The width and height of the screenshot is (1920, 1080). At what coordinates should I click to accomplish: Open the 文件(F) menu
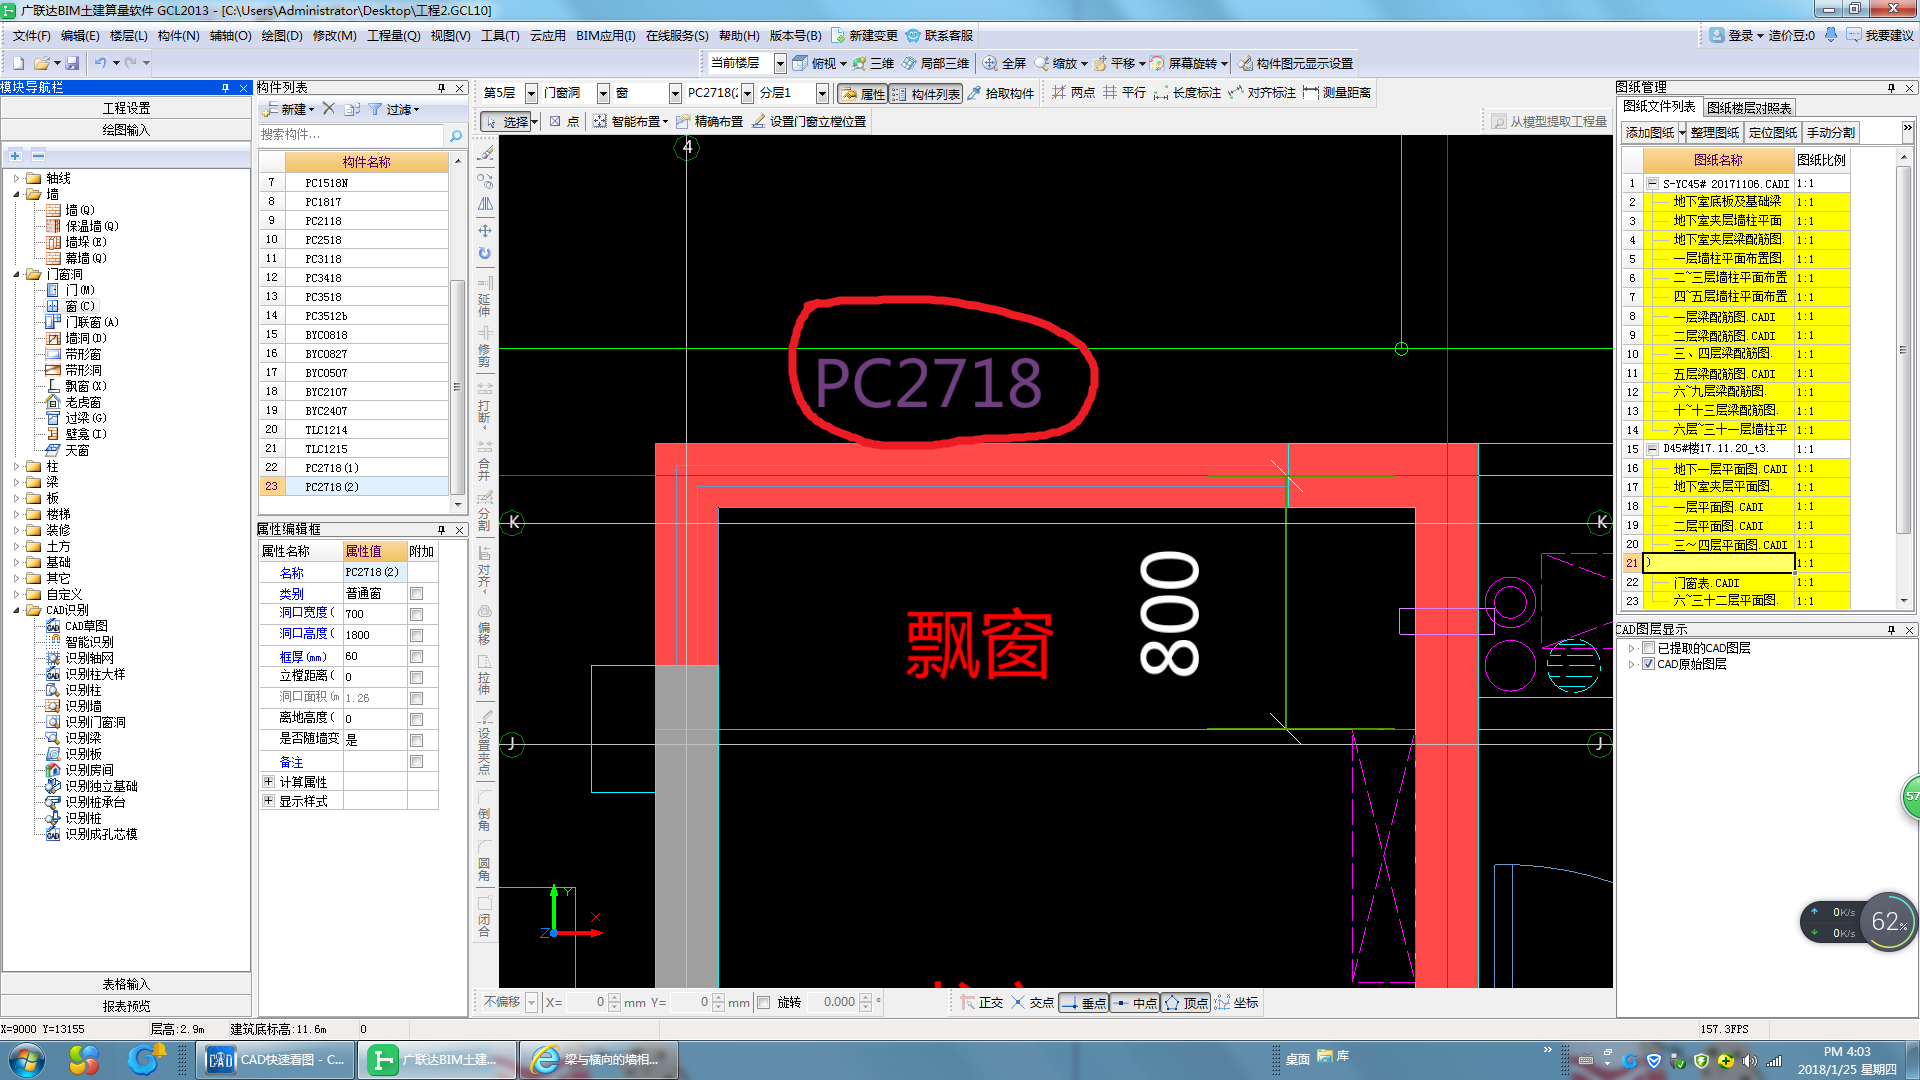coord(31,35)
